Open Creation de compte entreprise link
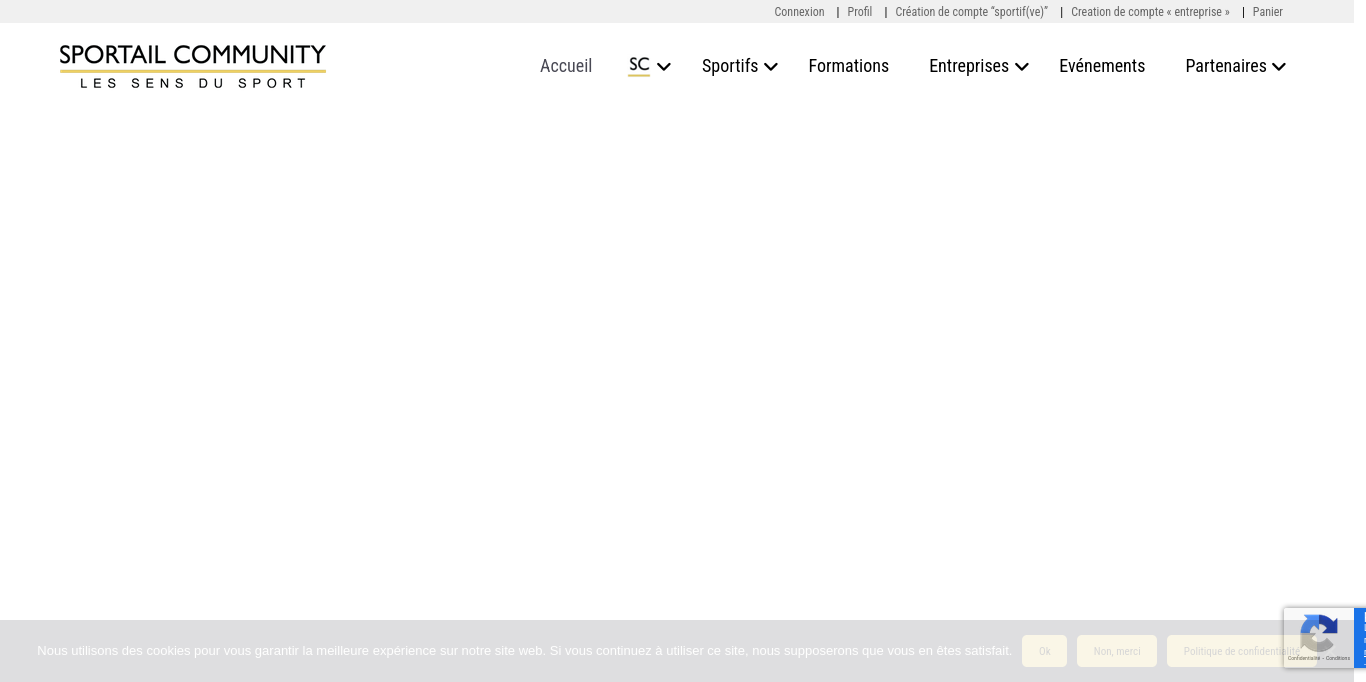 pyautogui.click(x=1150, y=12)
